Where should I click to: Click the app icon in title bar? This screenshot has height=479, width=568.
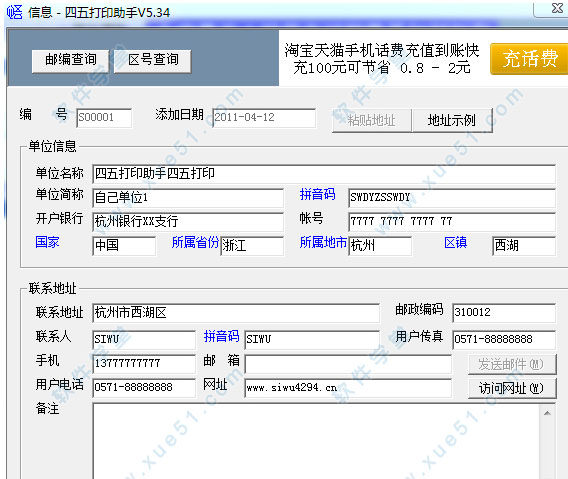[x=14, y=12]
